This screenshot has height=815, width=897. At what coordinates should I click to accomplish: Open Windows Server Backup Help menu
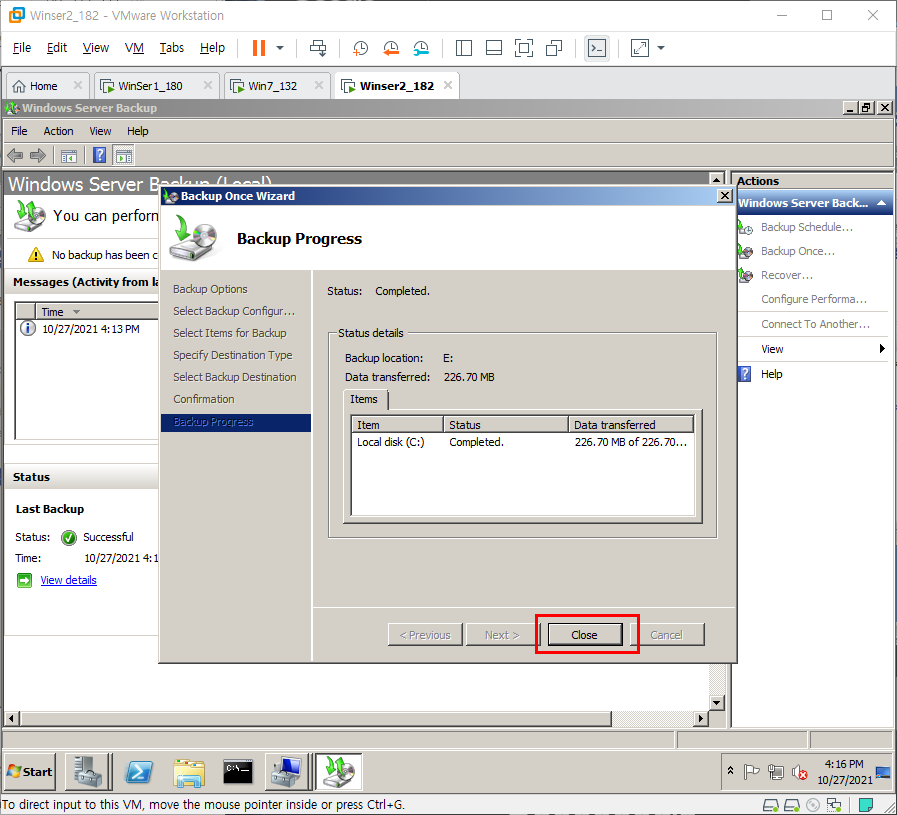point(137,131)
